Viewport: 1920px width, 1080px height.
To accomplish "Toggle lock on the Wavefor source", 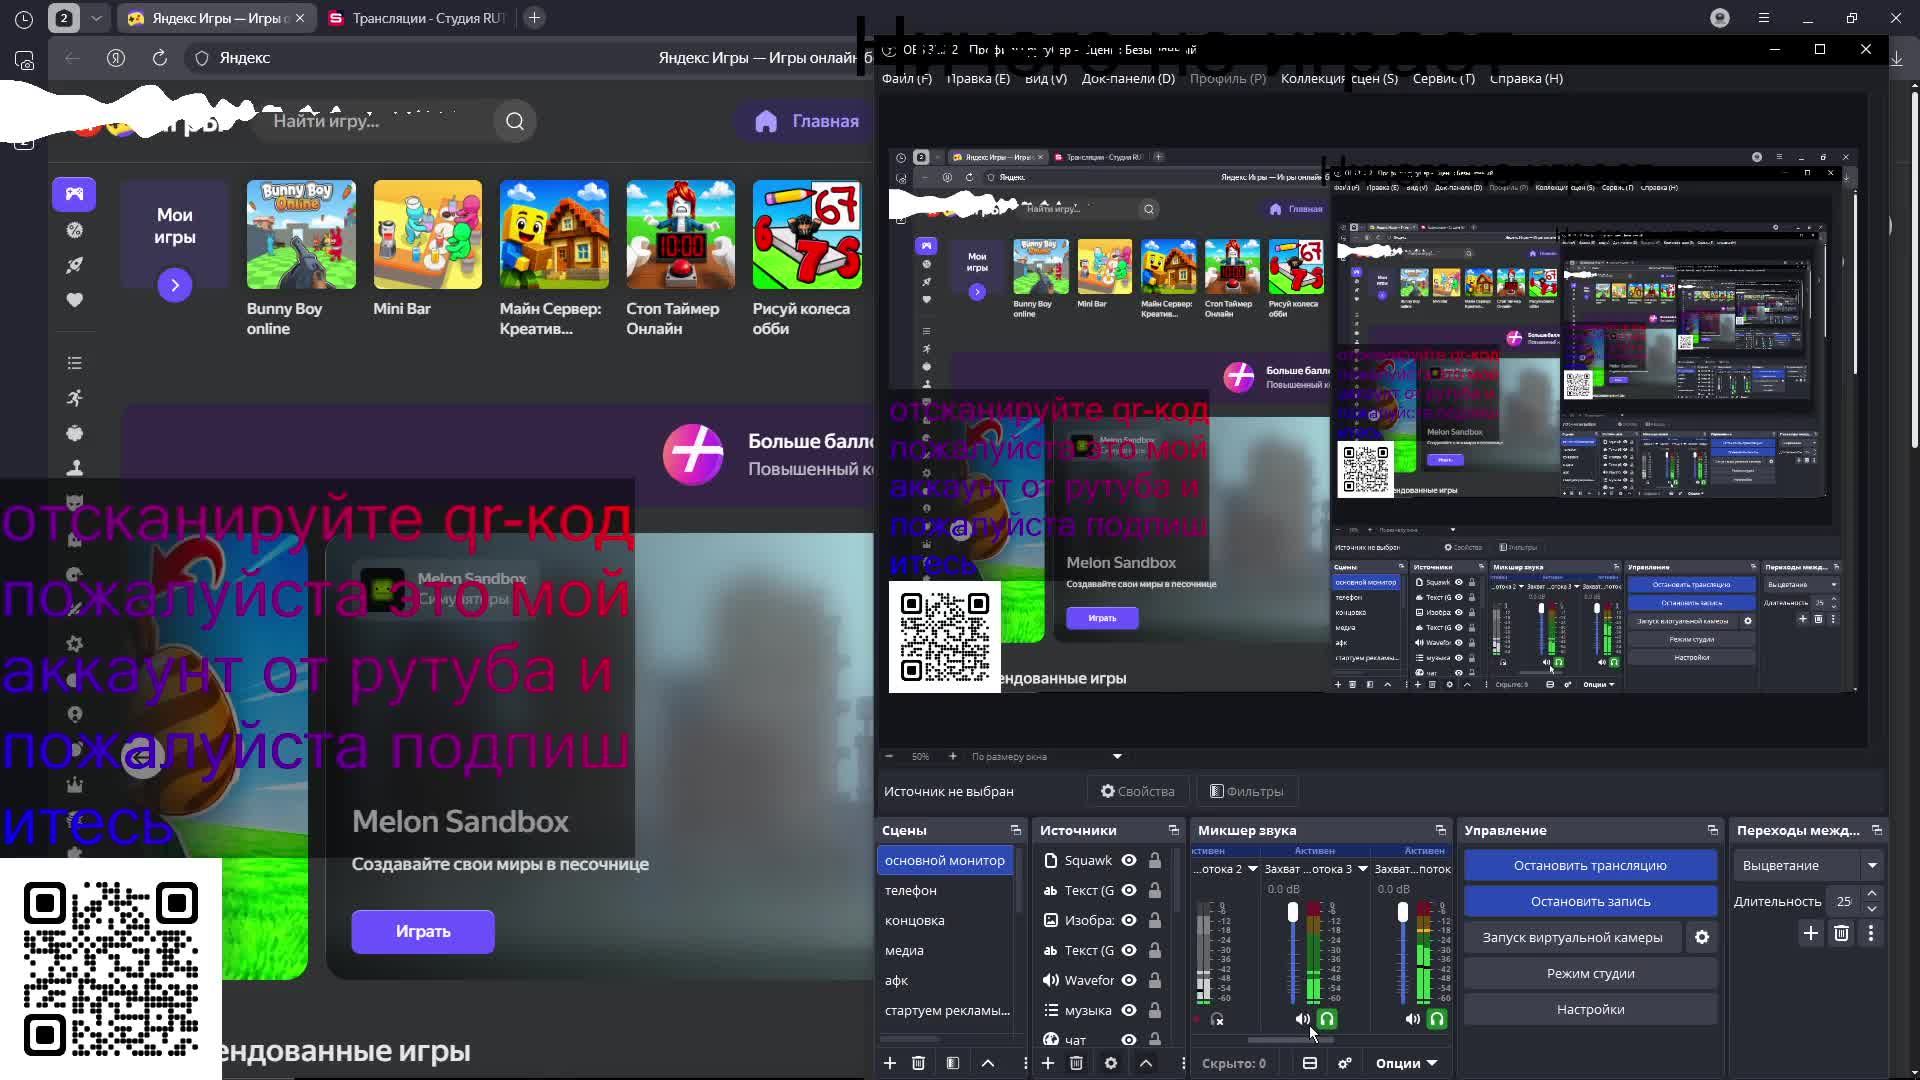I will (1155, 980).
